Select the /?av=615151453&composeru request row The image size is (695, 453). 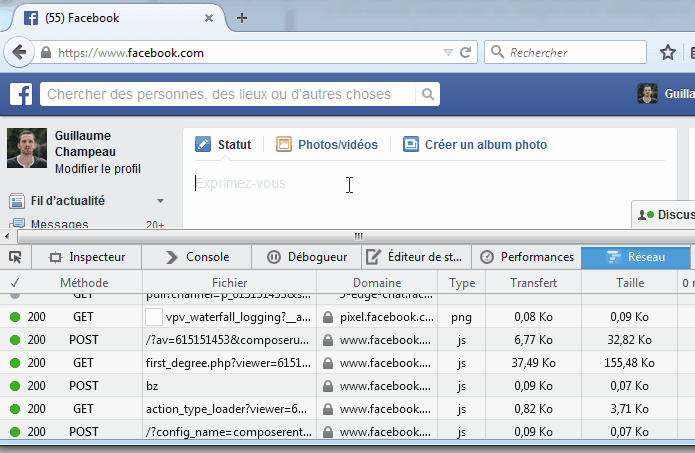(348, 340)
